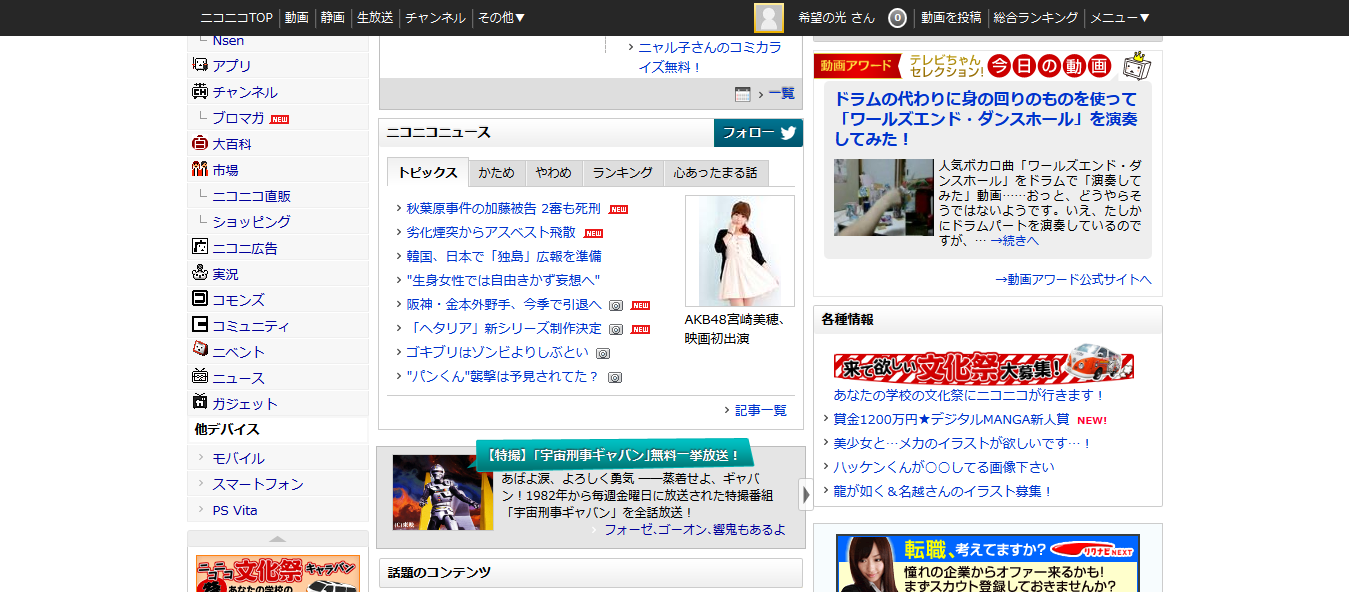
Task: Click the ニュース sidebar icon
Action: 199,377
